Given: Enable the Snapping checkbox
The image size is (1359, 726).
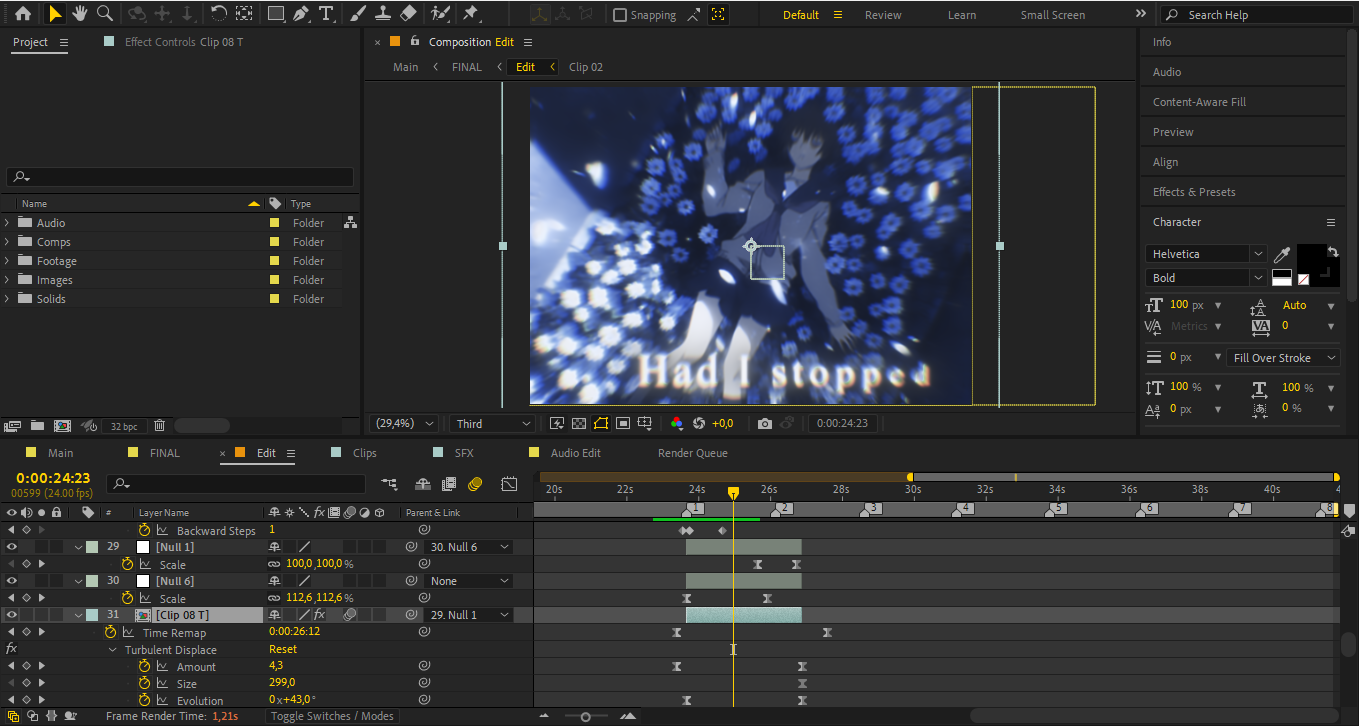Looking at the screenshot, I should (x=620, y=15).
